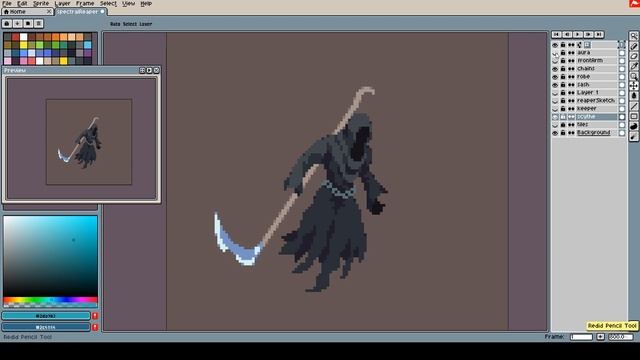Open the palette sort and gradients icon

(x=17, y=24)
